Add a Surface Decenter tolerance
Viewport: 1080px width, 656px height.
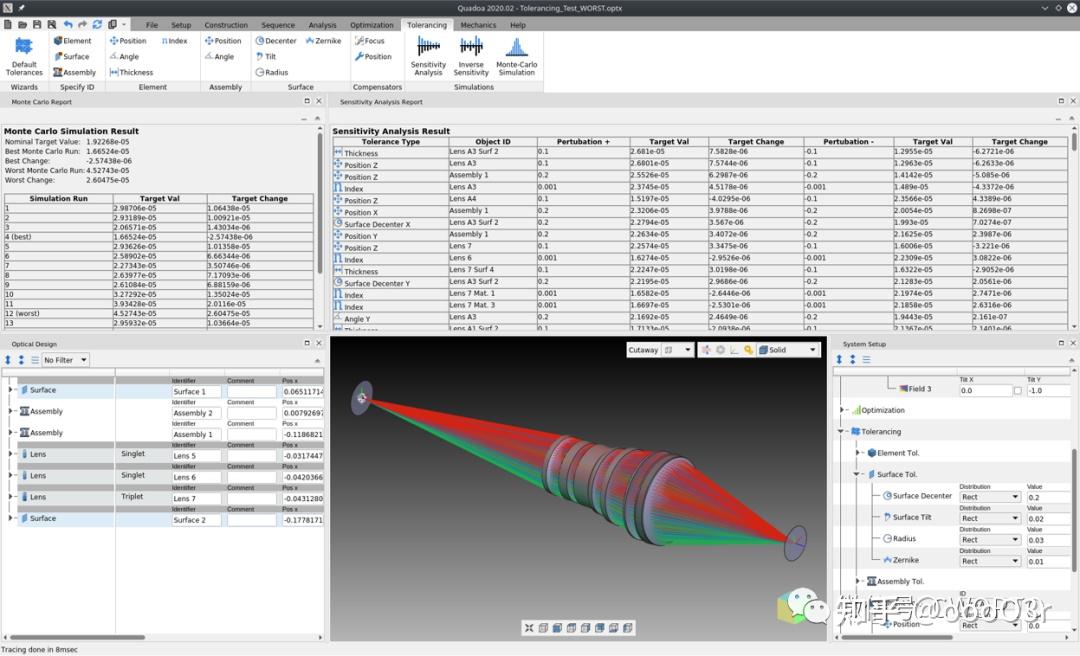[276, 41]
